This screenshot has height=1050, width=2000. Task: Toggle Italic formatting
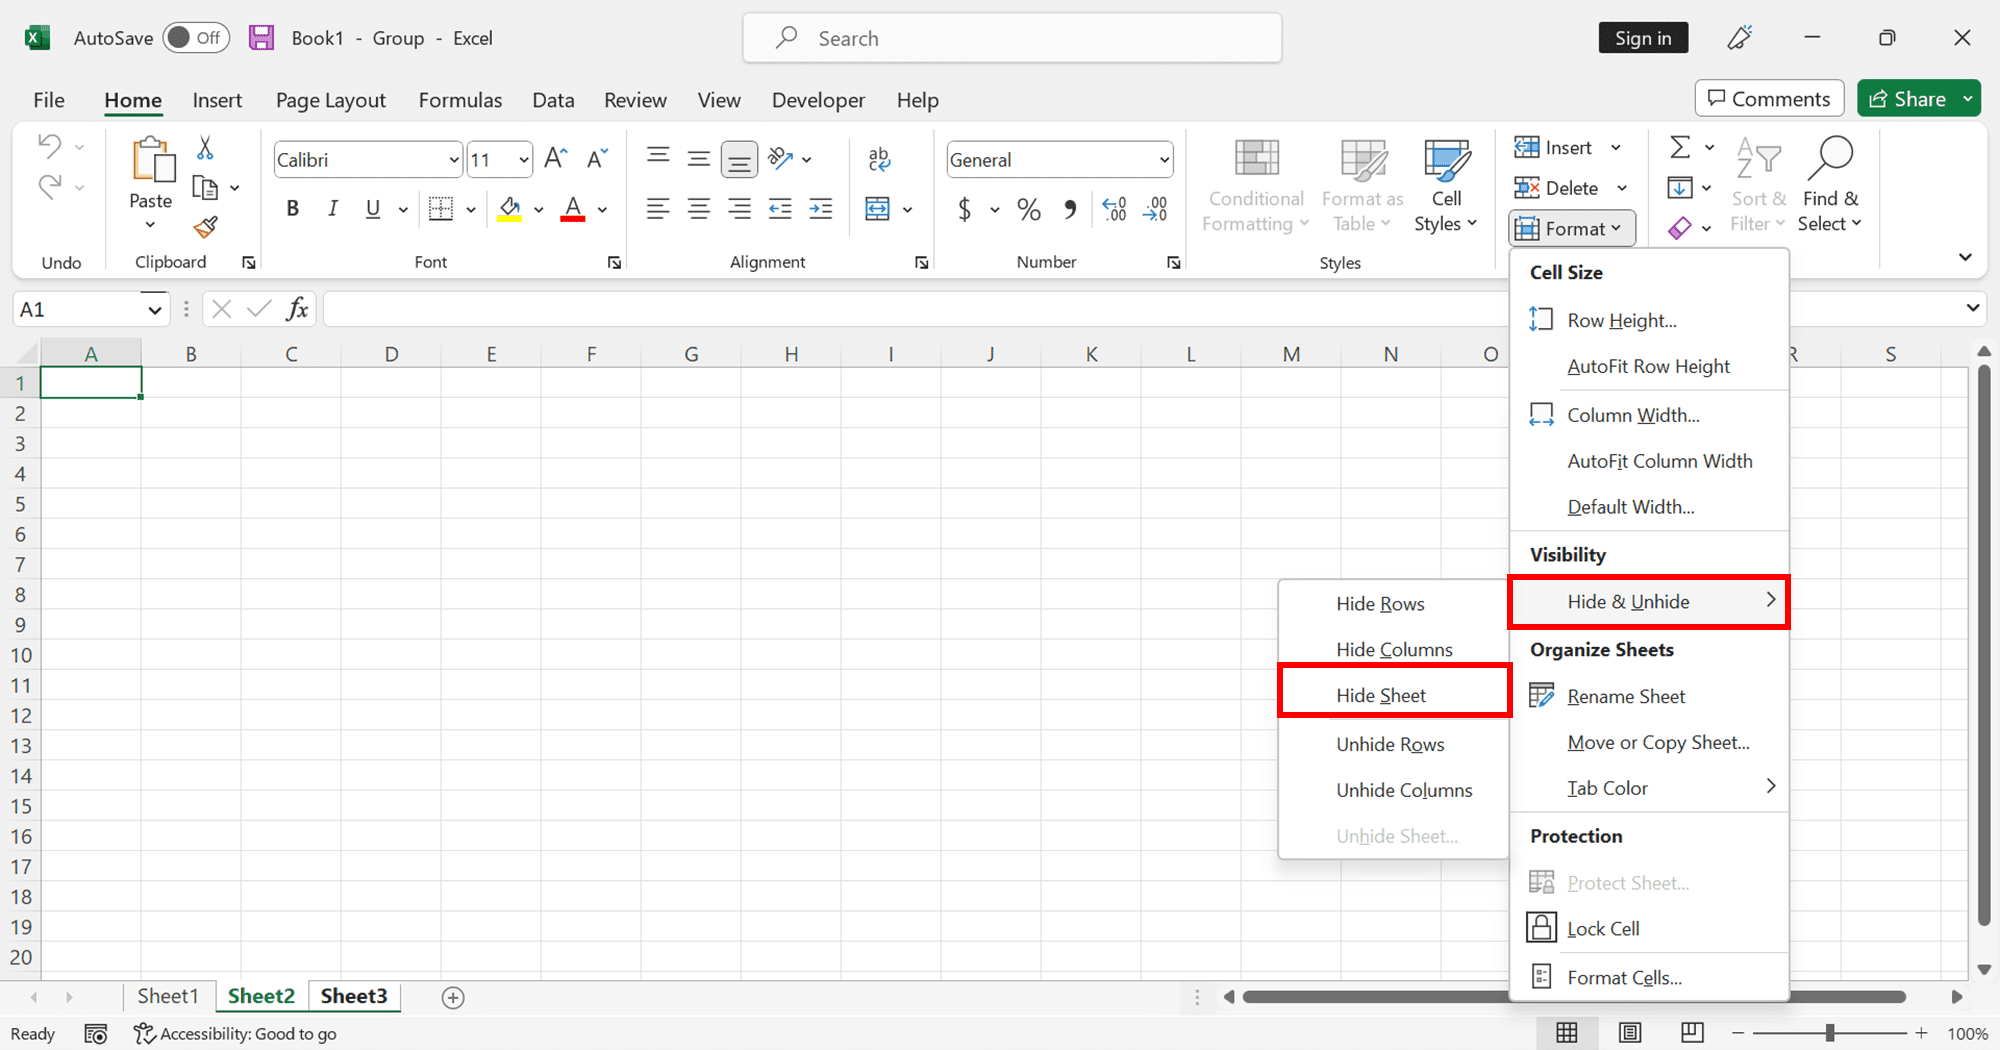pos(332,209)
